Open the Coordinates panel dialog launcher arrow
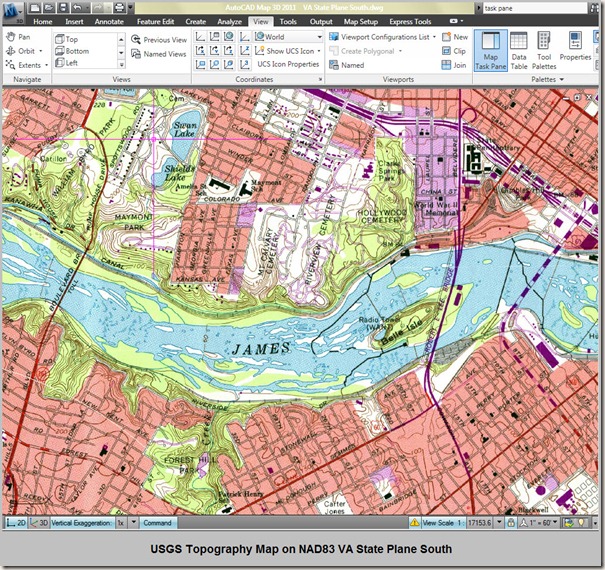Image resolution: width=605 pixels, height=570 pixels. click(320, 79)
